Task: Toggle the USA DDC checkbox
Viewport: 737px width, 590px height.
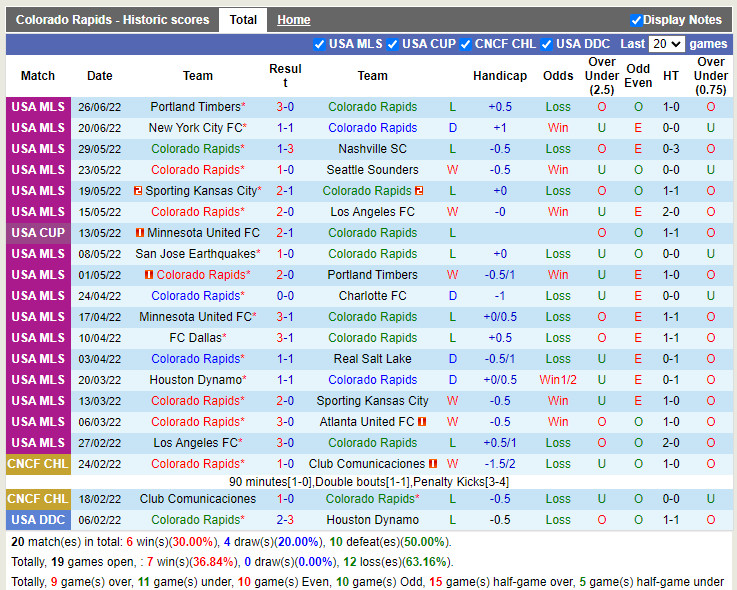Action: pos(547,44)
